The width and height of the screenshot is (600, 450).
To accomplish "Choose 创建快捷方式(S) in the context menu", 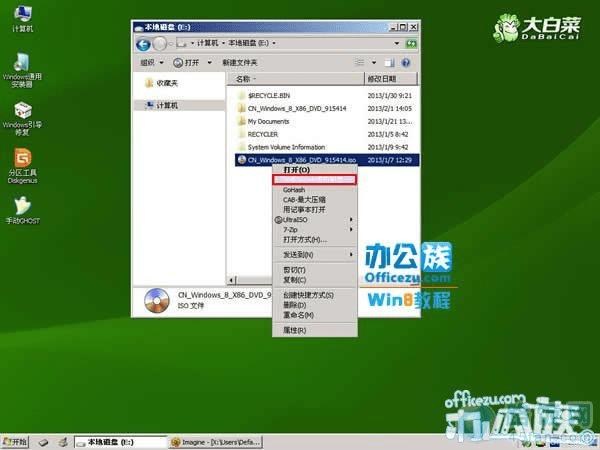I will click(315, 295).
